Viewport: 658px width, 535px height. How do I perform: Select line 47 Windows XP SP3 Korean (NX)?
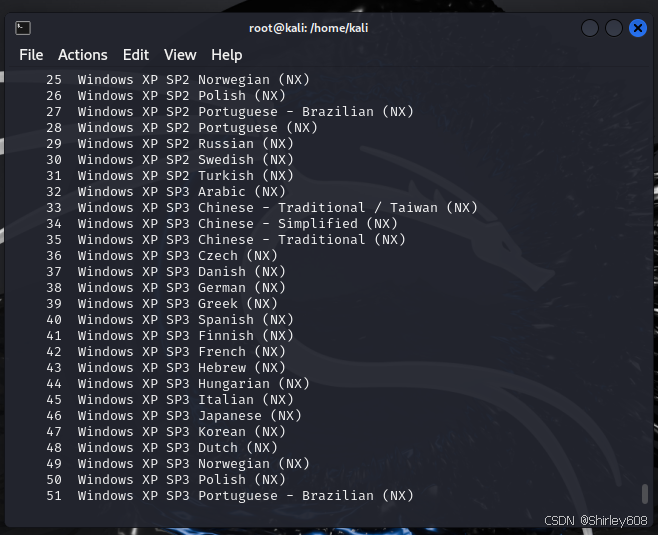(166, 431)
